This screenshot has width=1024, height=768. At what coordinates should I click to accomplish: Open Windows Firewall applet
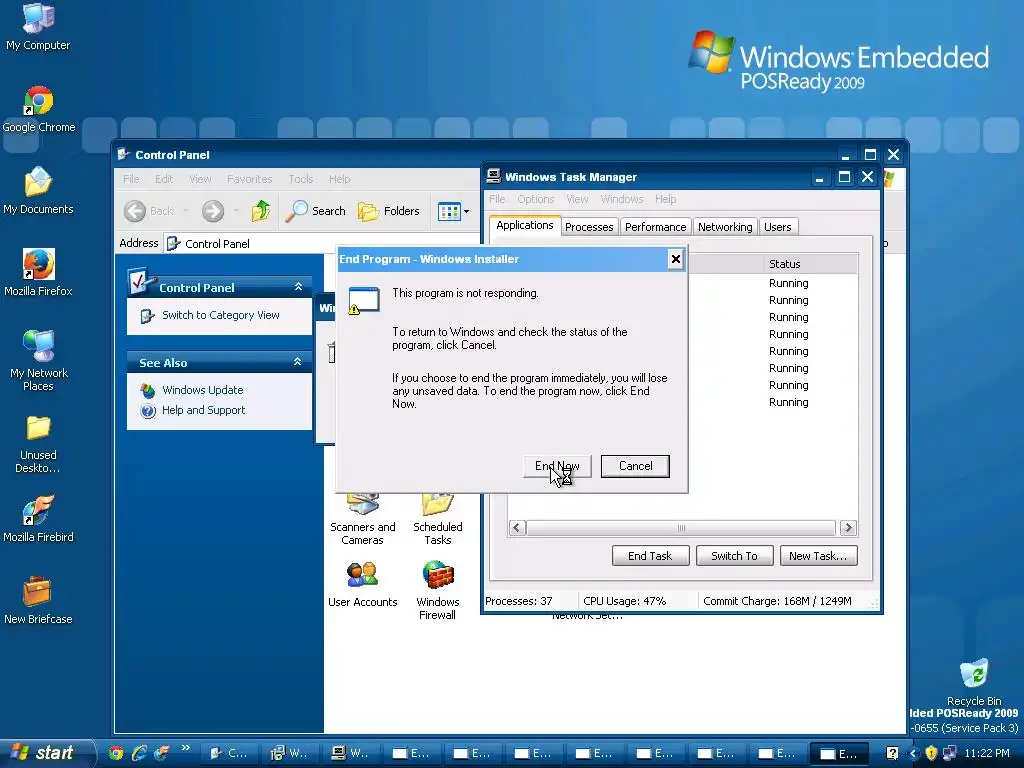(438, 590)
